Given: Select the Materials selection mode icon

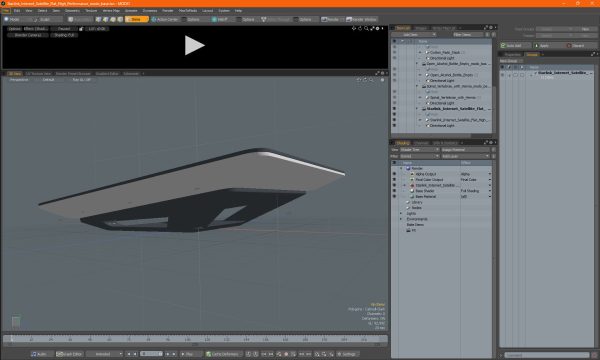Looking at the screenshot, I should [120, 19].
